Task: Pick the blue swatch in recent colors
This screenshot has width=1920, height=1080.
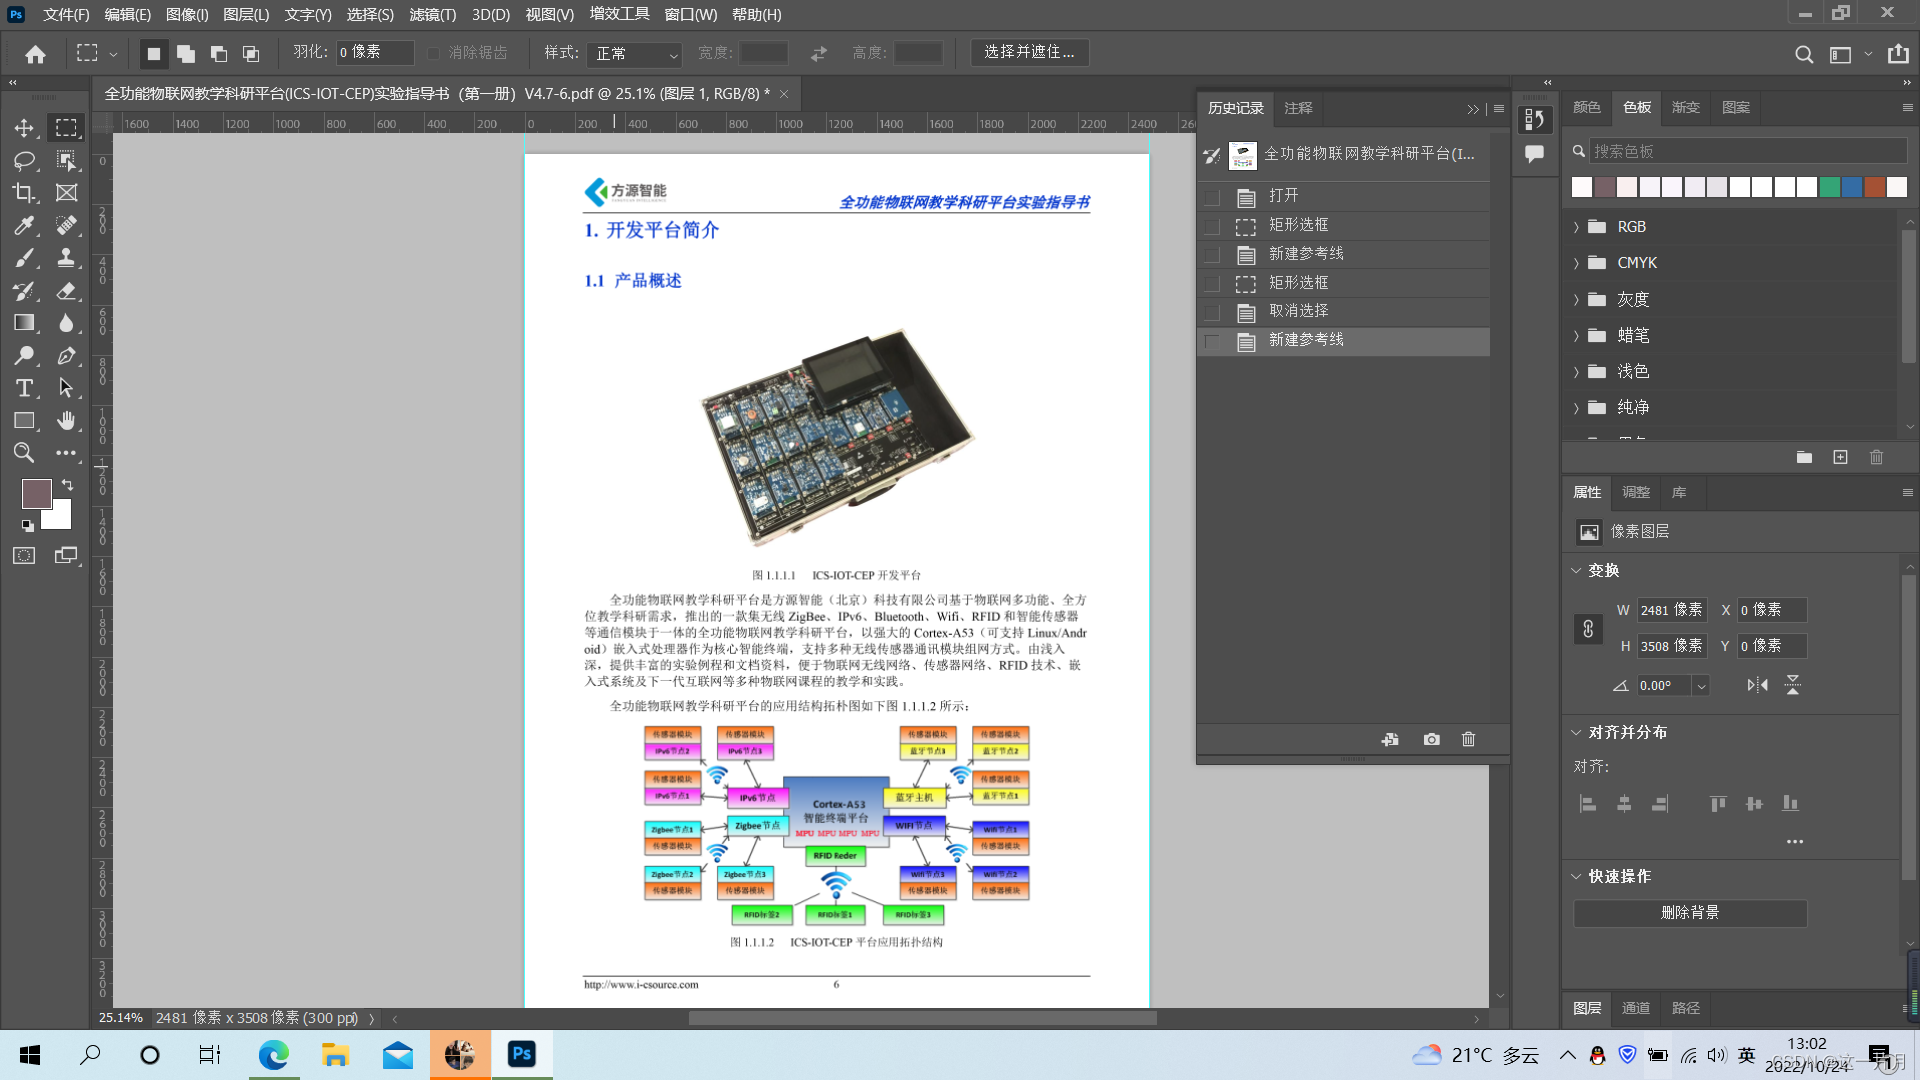Action: (x=1852, y=187)
